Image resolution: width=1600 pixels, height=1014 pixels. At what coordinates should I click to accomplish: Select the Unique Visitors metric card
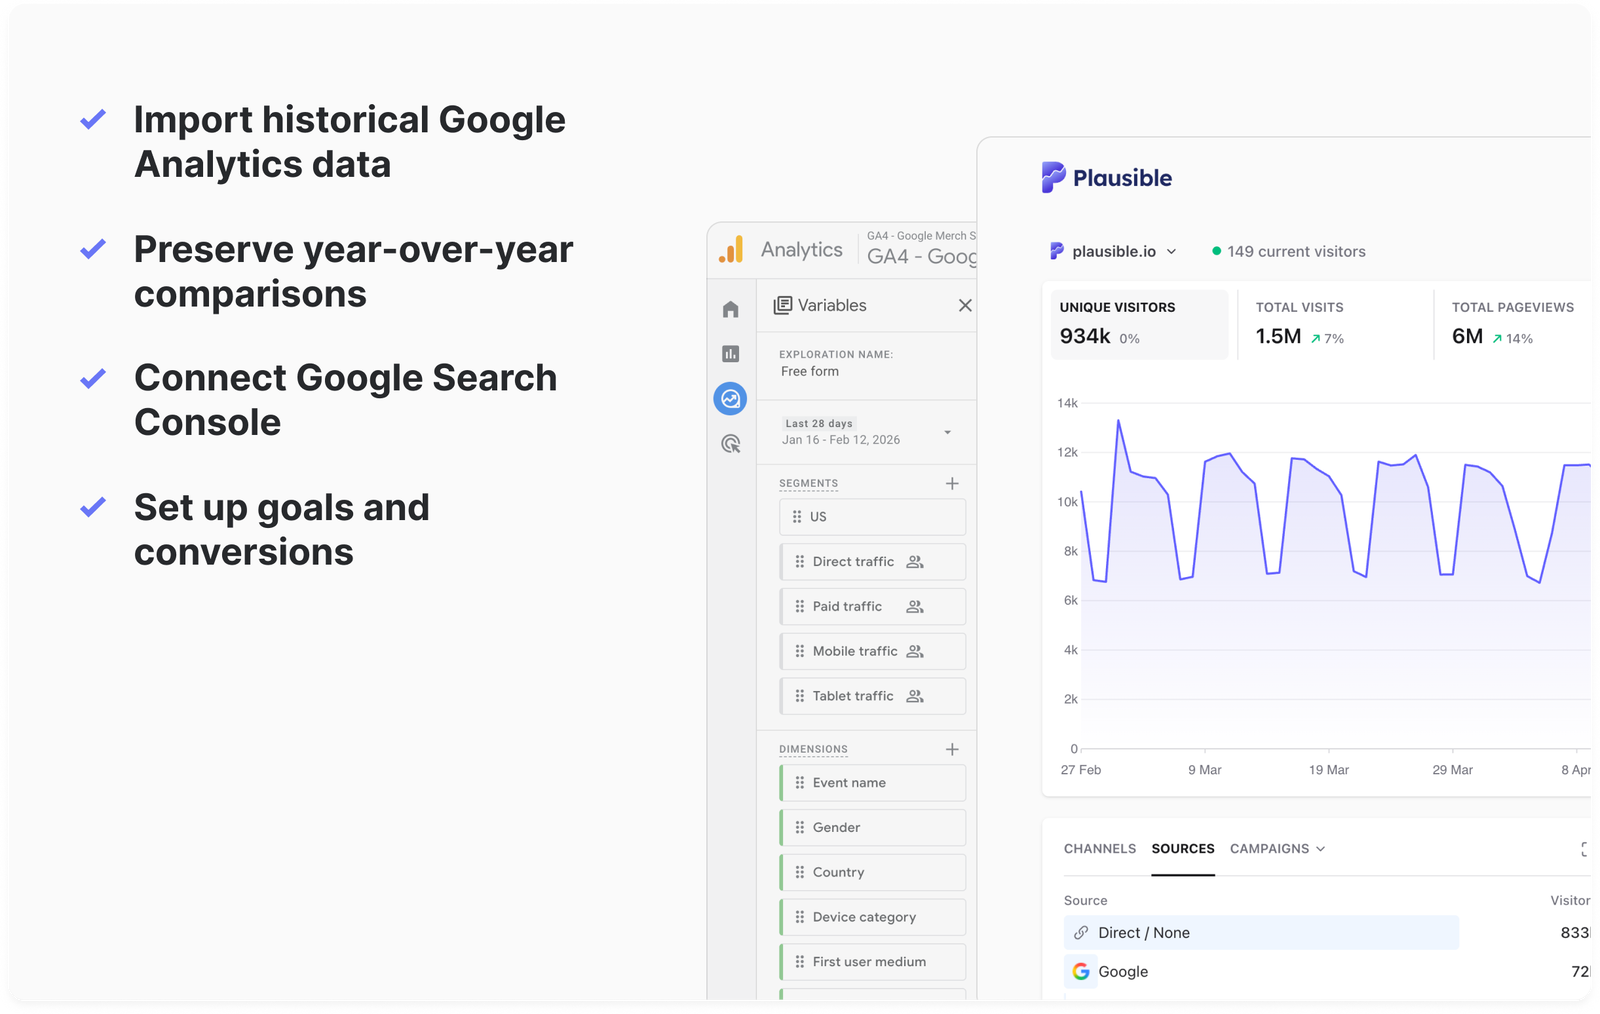[1138, 324]
